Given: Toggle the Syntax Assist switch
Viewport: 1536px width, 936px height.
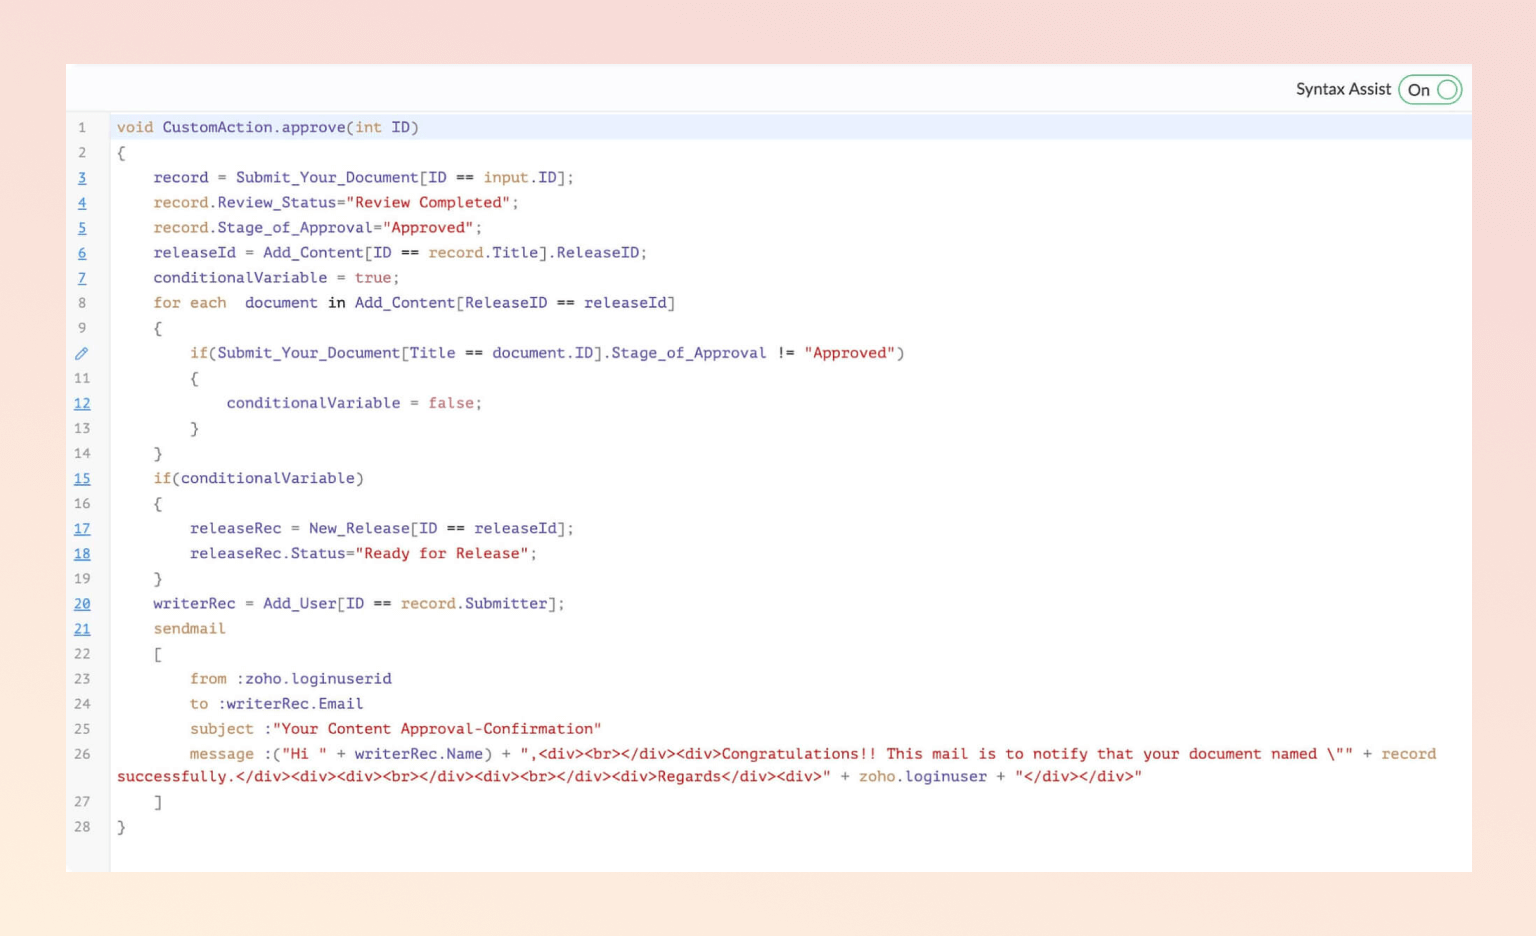Looking at the screenshot, I should coord(1430,90).
